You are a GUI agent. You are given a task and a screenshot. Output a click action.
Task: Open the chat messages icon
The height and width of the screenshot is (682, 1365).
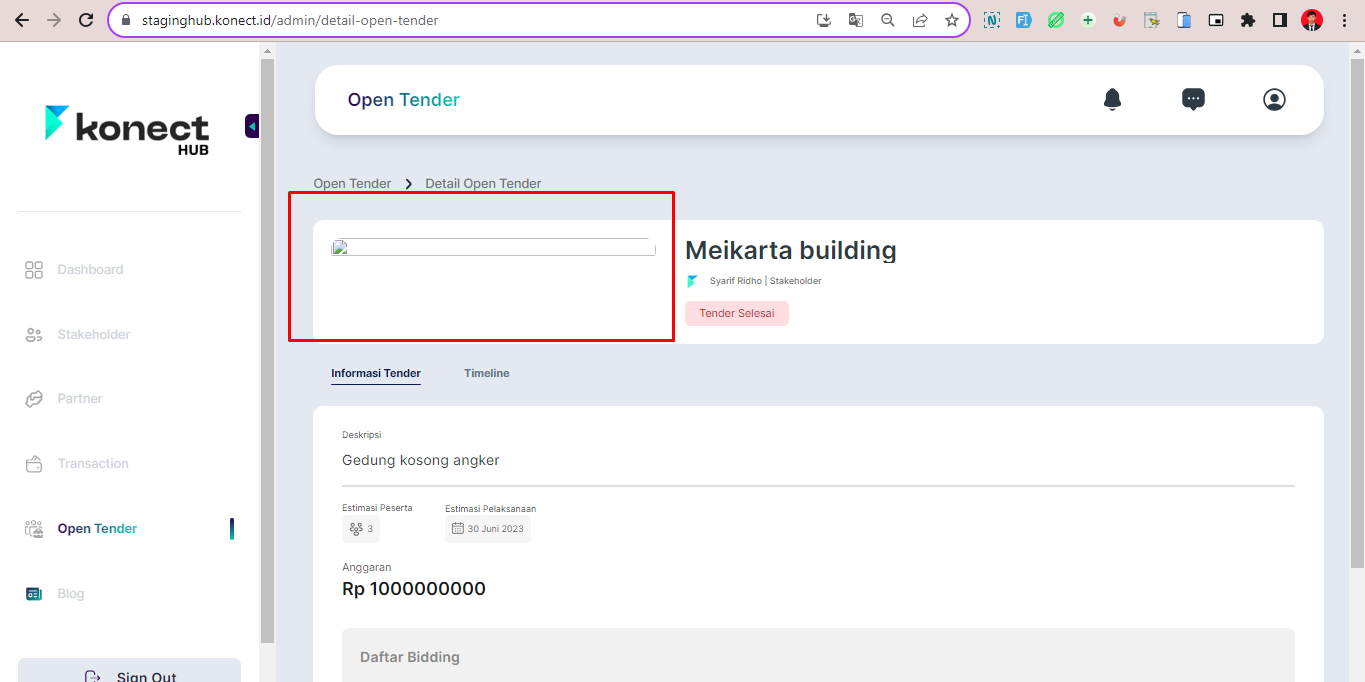tap(1193, 99)
